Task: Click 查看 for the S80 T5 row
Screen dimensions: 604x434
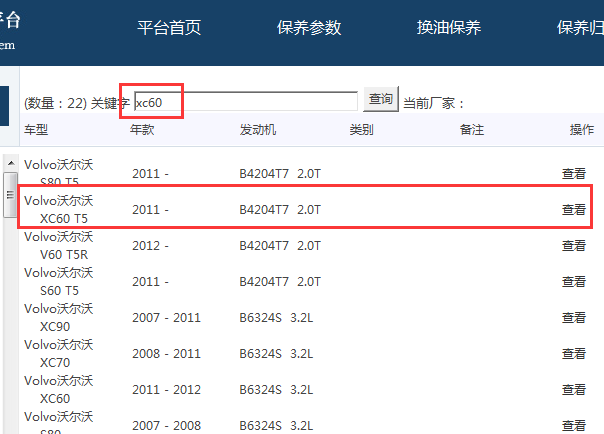Action: pos(574,174)
